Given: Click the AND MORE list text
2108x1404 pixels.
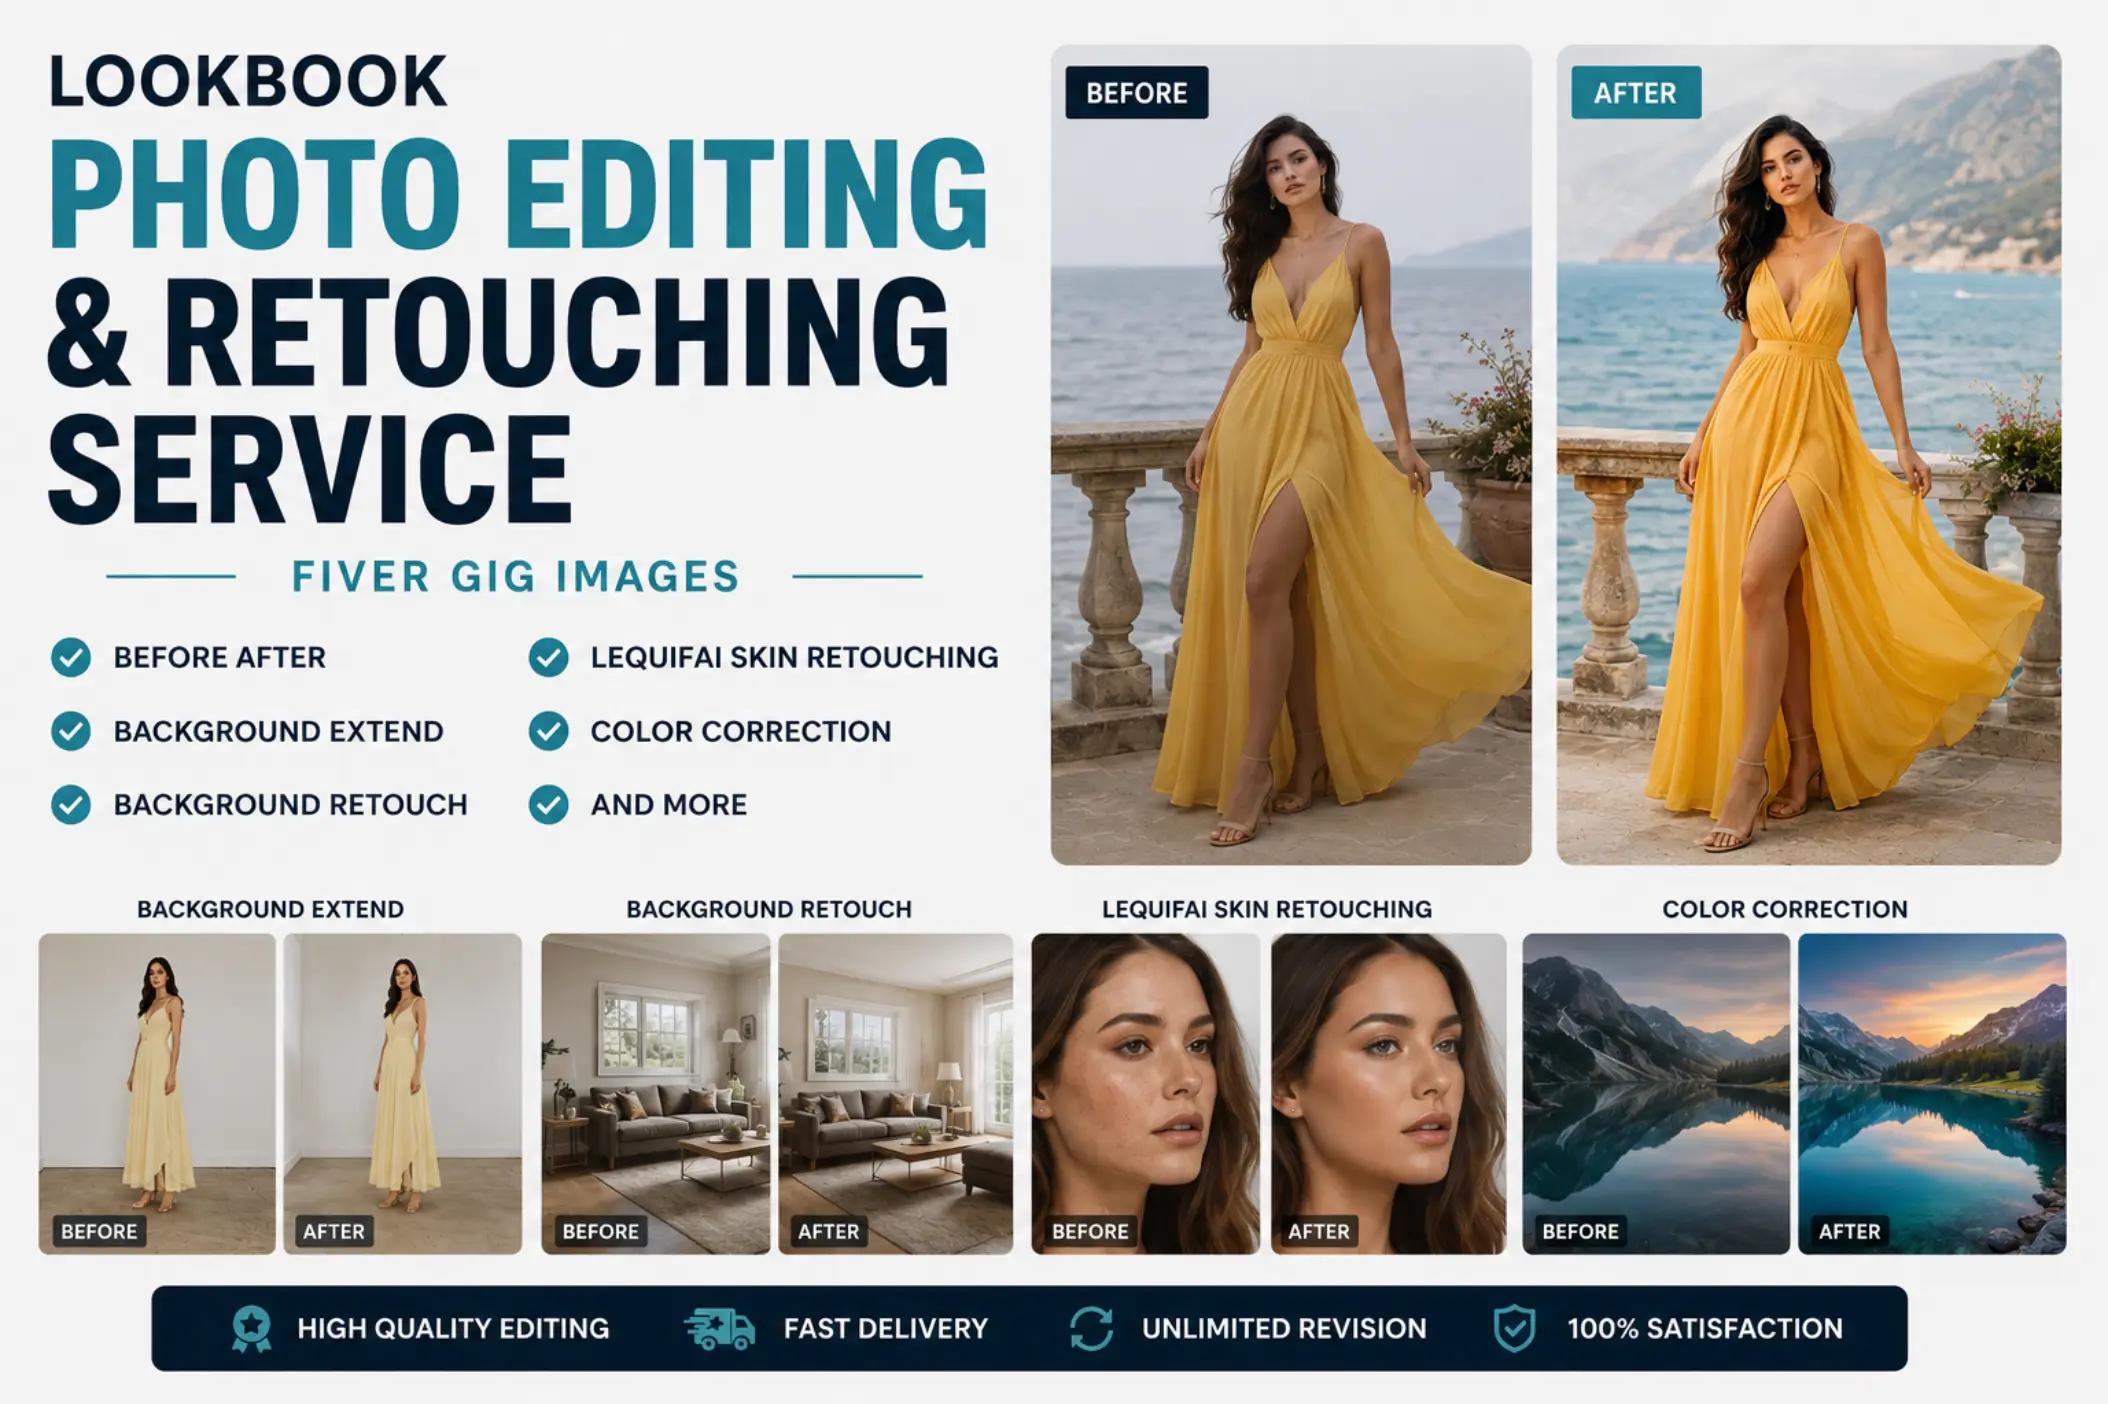Looking at the screenshot, I should 668,804.
